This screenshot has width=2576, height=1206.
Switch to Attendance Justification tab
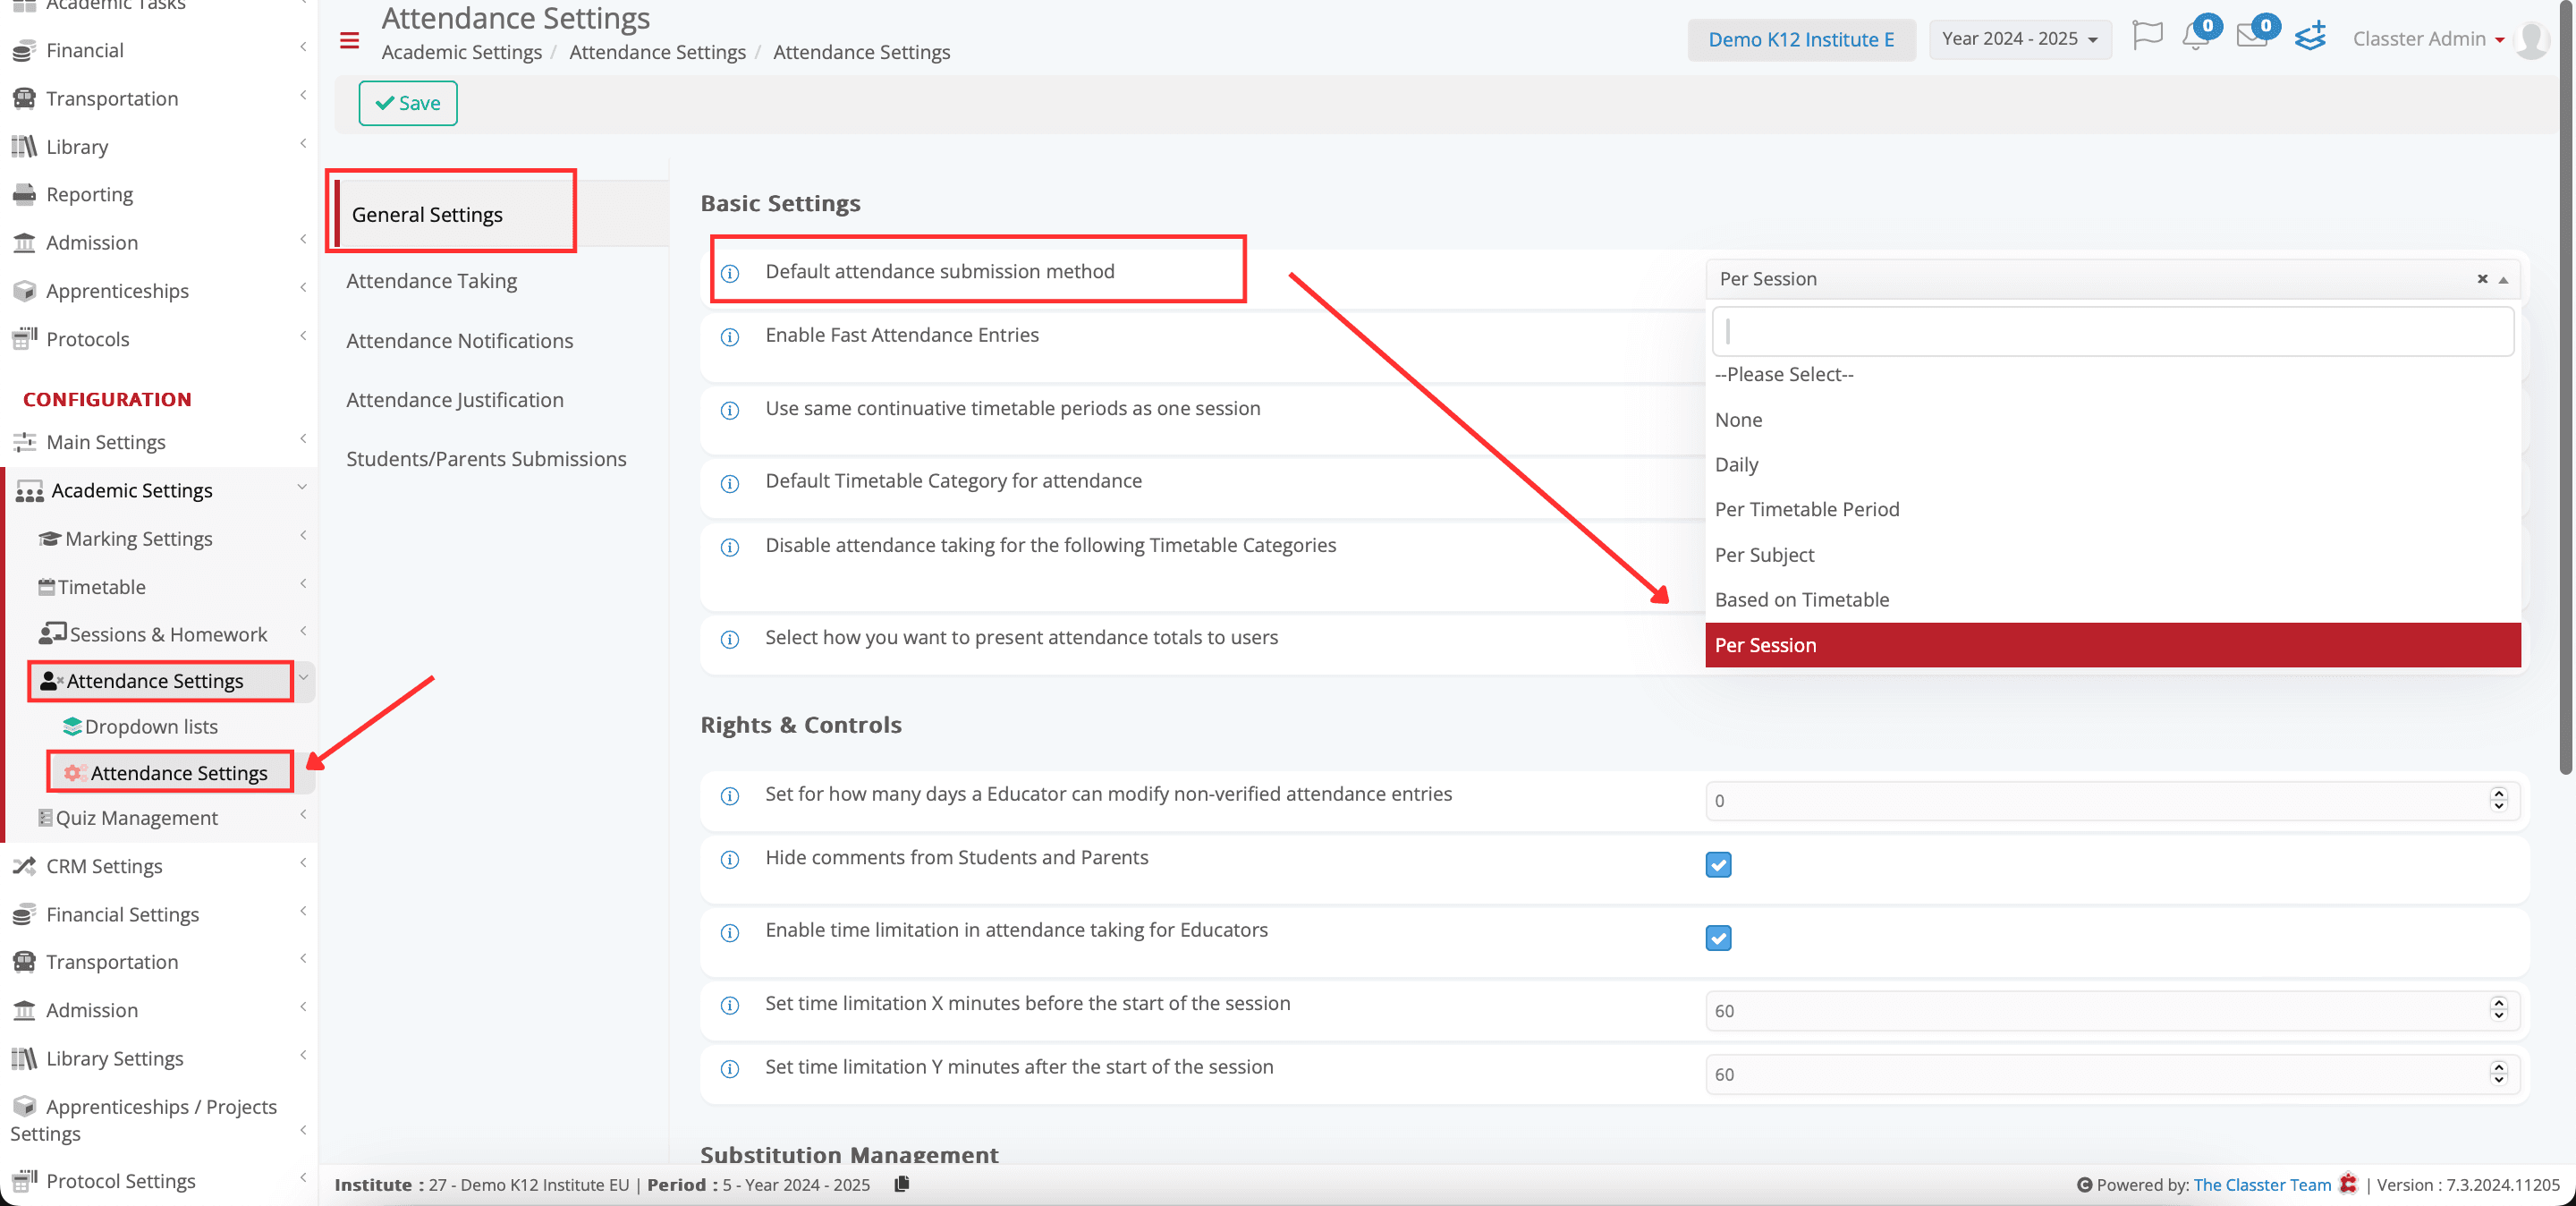point(454,399)
